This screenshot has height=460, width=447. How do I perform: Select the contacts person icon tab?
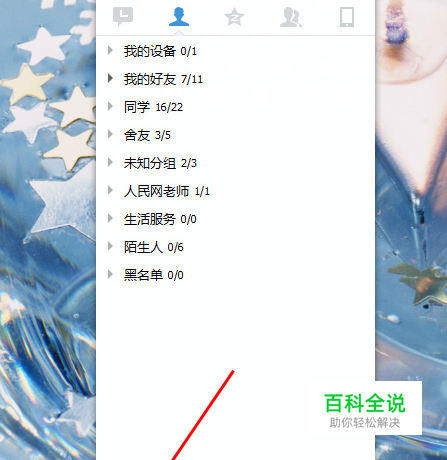tap(179, 16)
